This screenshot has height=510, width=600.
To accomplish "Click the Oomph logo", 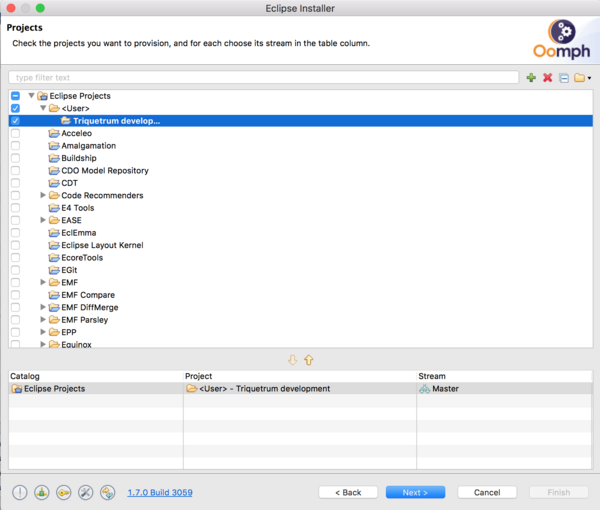I will coord(562,39).
